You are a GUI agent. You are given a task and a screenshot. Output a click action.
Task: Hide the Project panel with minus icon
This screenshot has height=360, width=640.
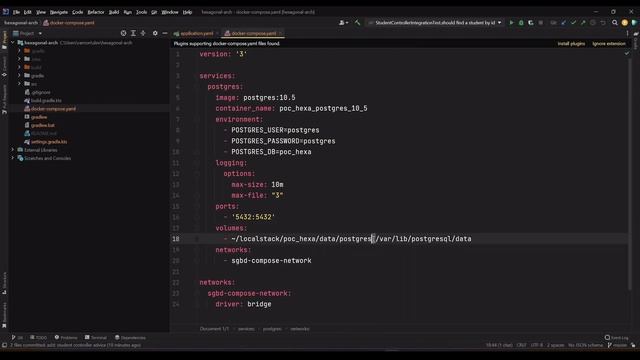click(165, 33)
